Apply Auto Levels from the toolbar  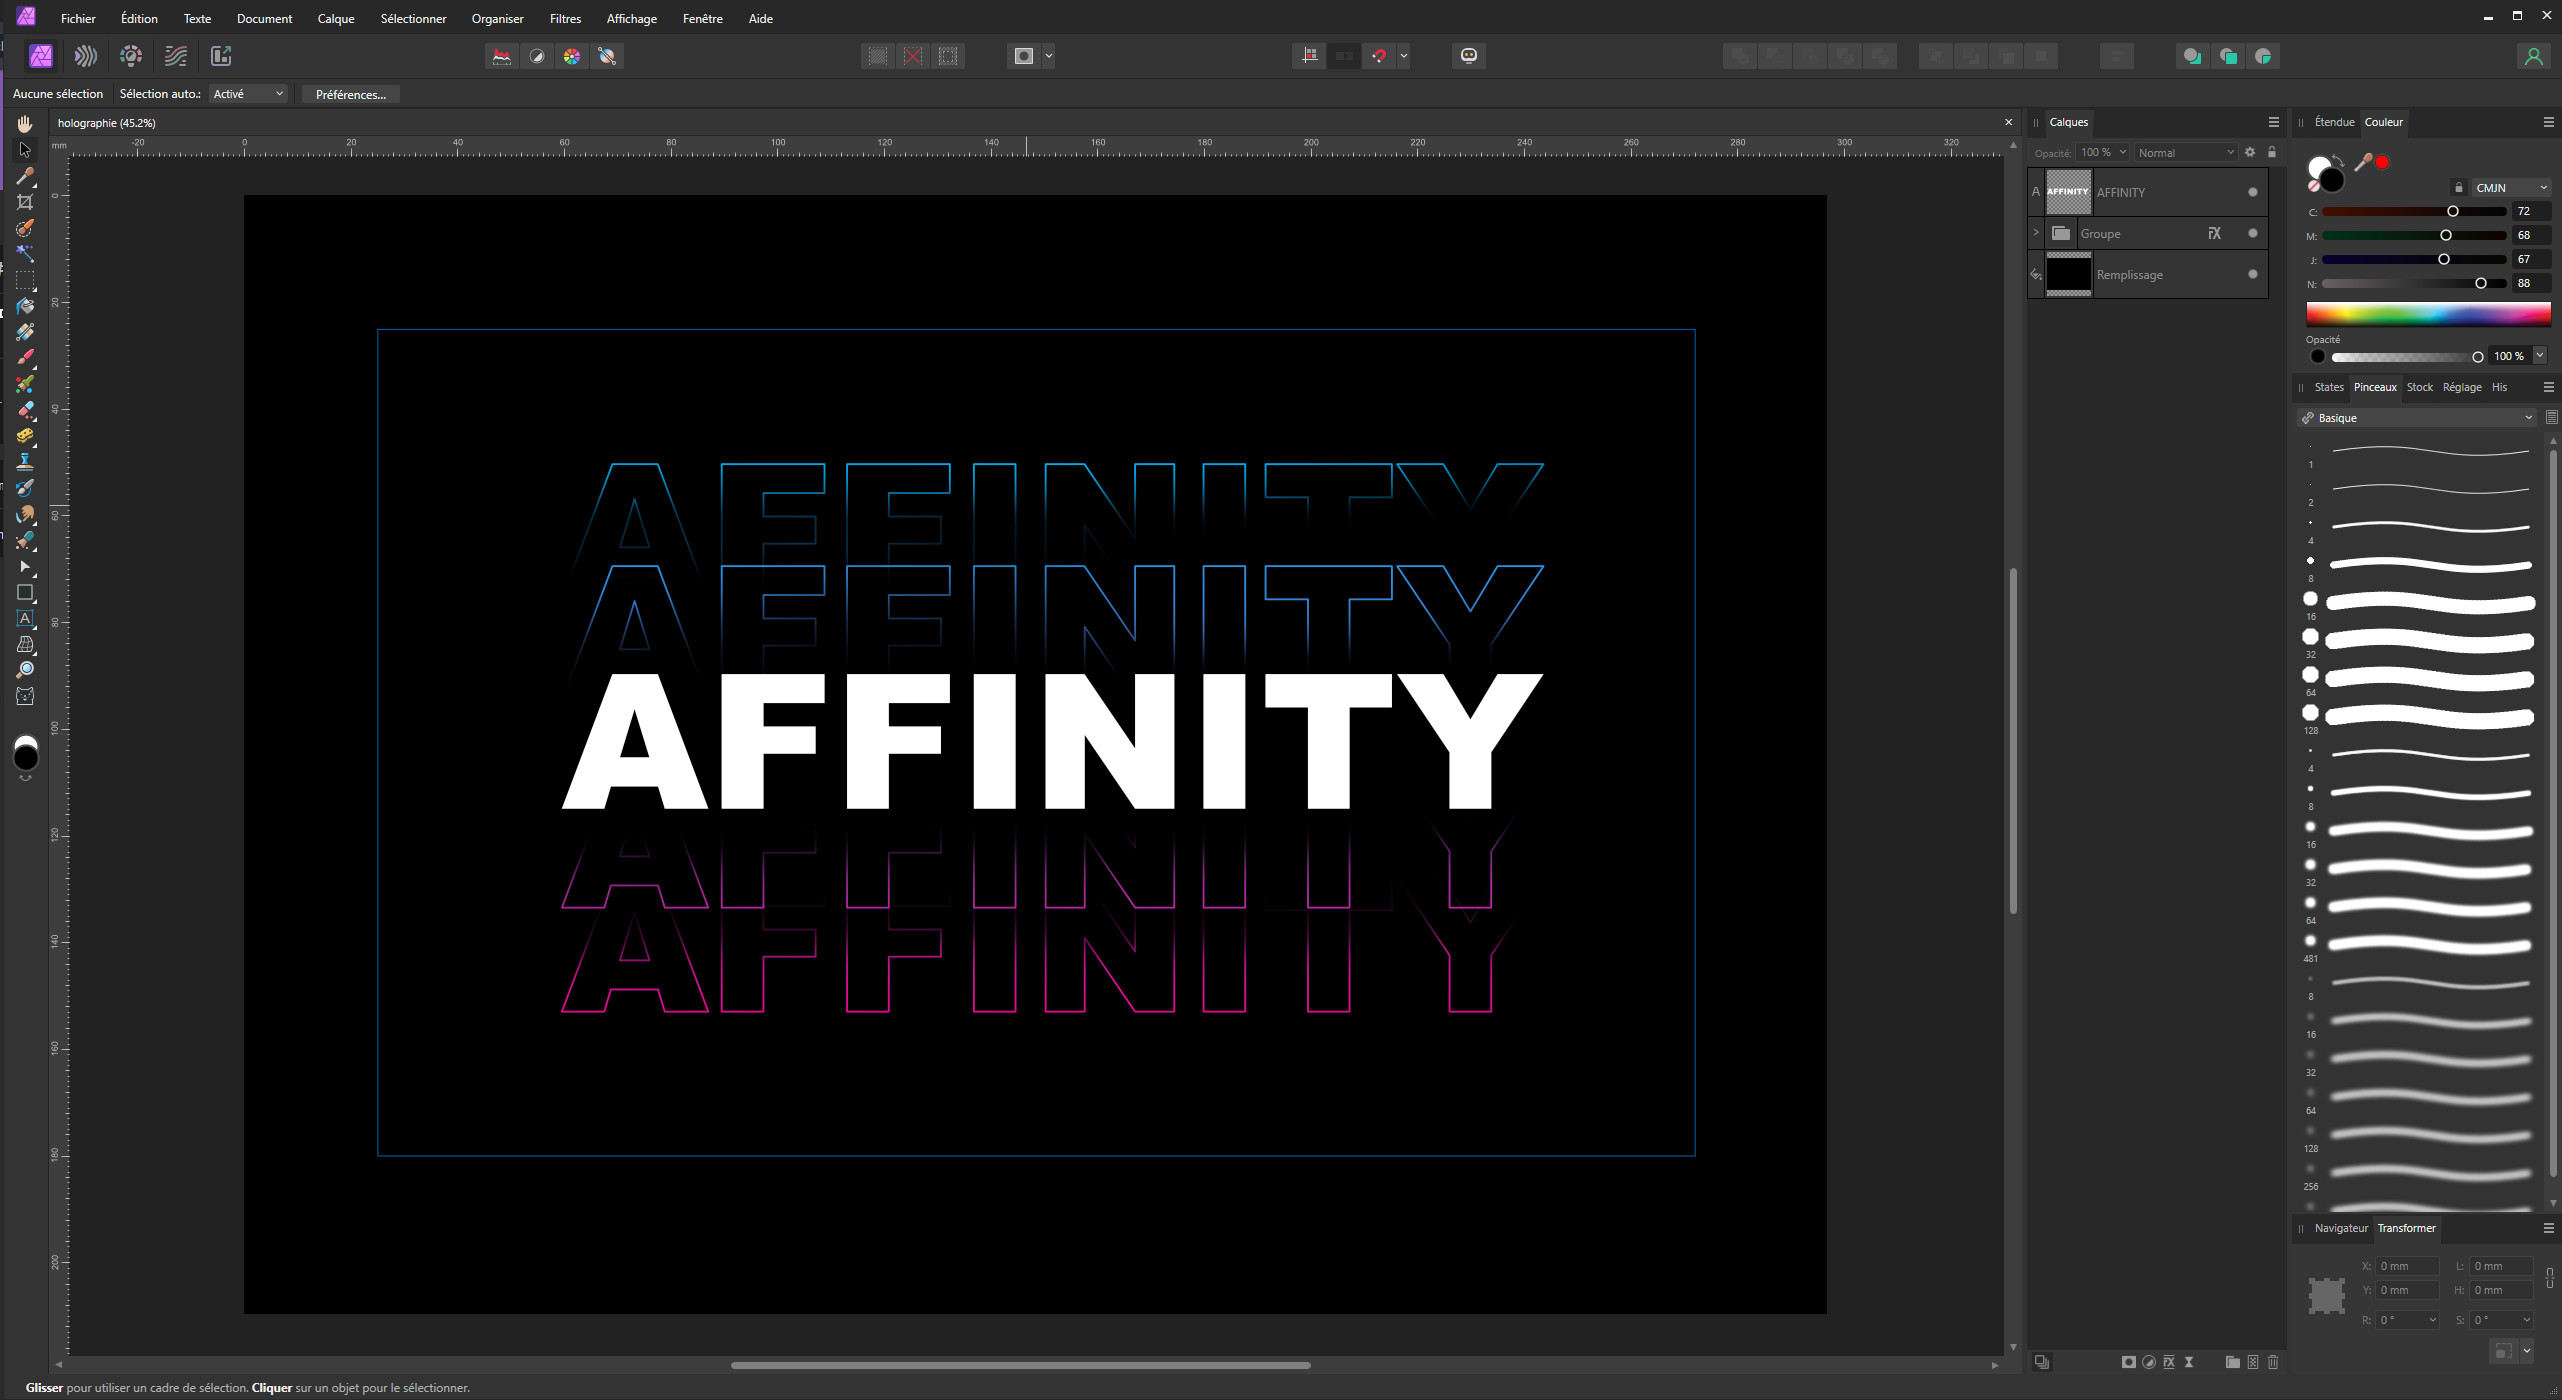[502, 56]
